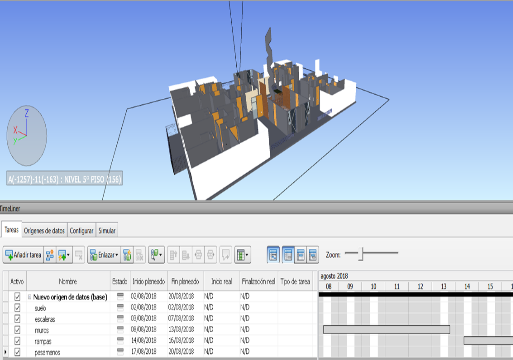This screenshot has height=360, width=513.
Task: Click the status icon of Nuevo origen de datos
Action: point(120,296)
